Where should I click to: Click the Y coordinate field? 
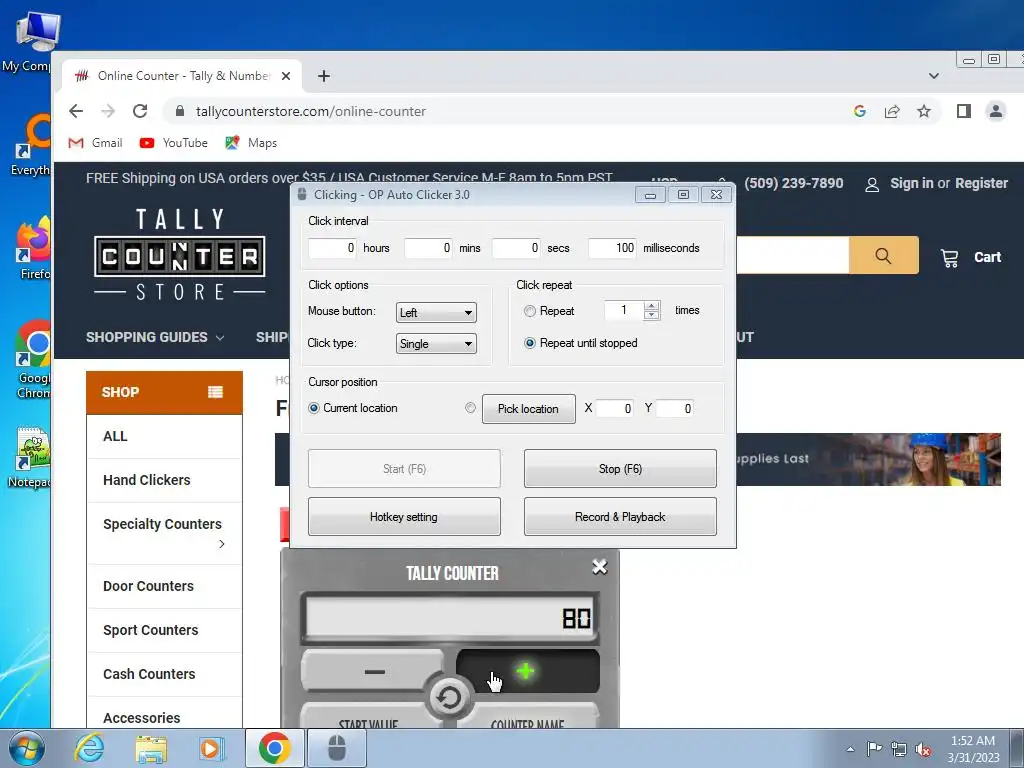pyautogui.click(x=674, y=409)
